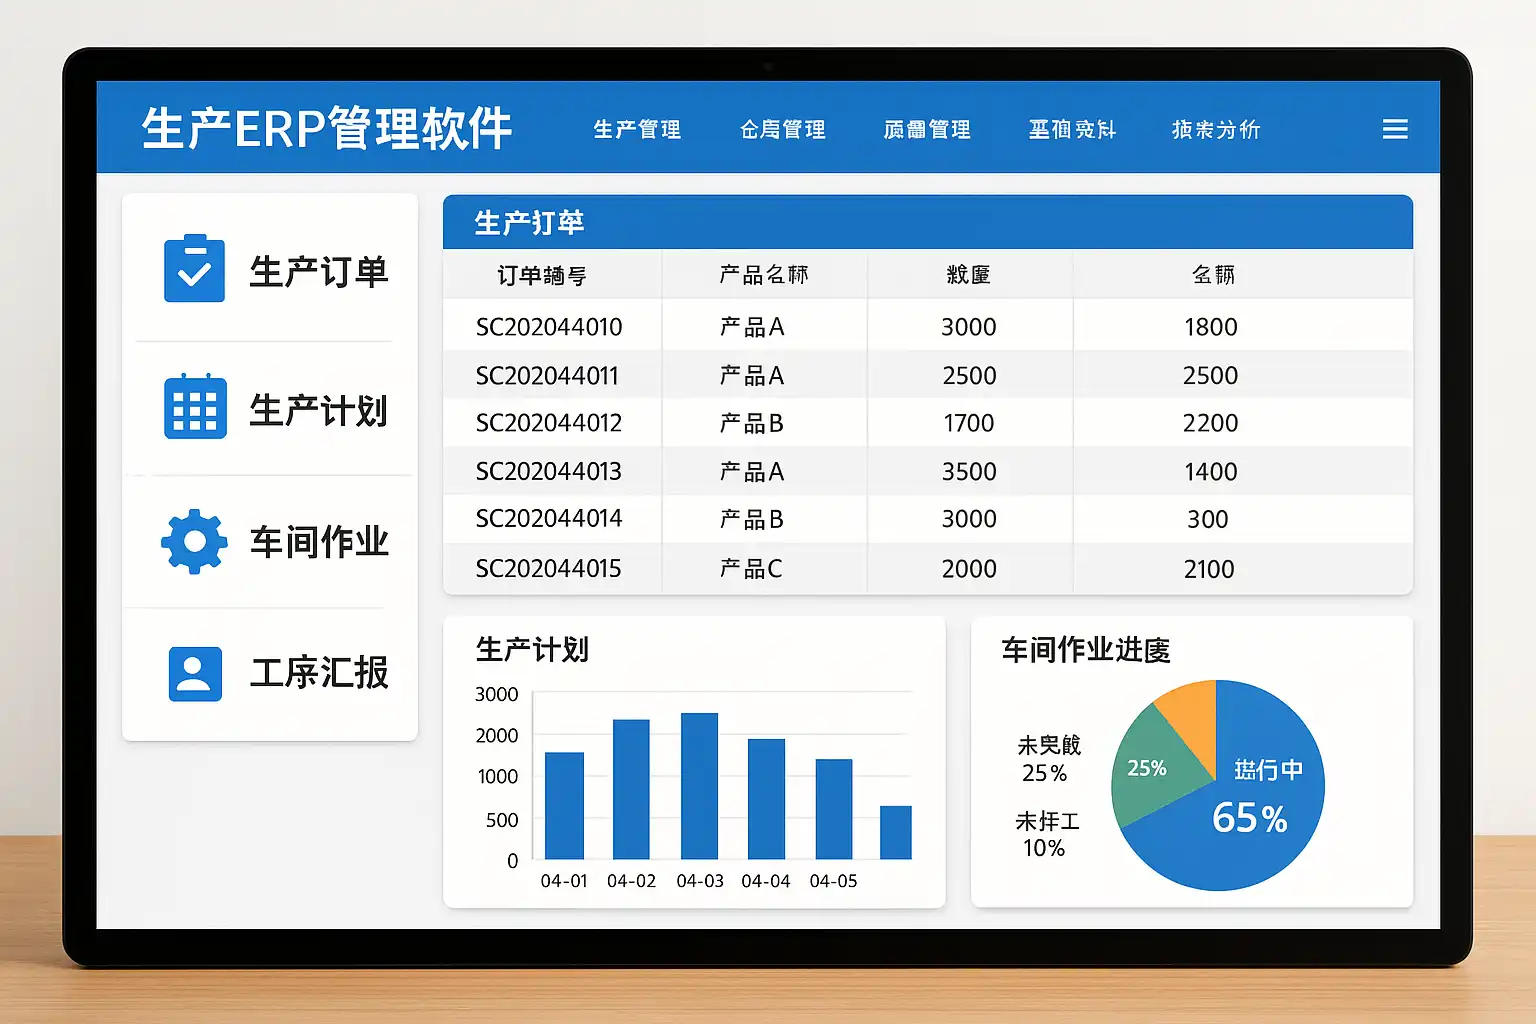The height and width of the screenshot is (1024, 1536).
Task: Click the 04-02 bar in 生产计划 chart
Action: pyautogui.click(x=631, y=789)
